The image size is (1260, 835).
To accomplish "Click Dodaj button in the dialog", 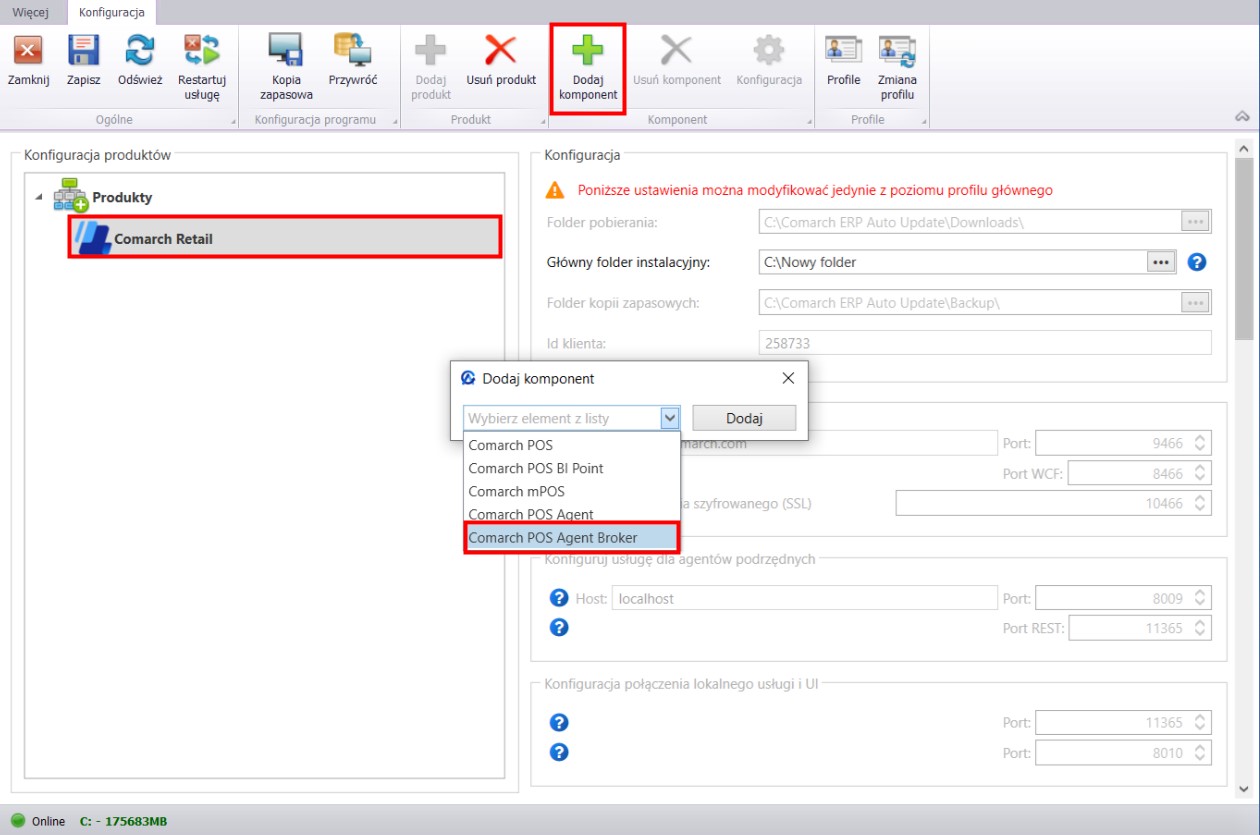I will 744,418.
